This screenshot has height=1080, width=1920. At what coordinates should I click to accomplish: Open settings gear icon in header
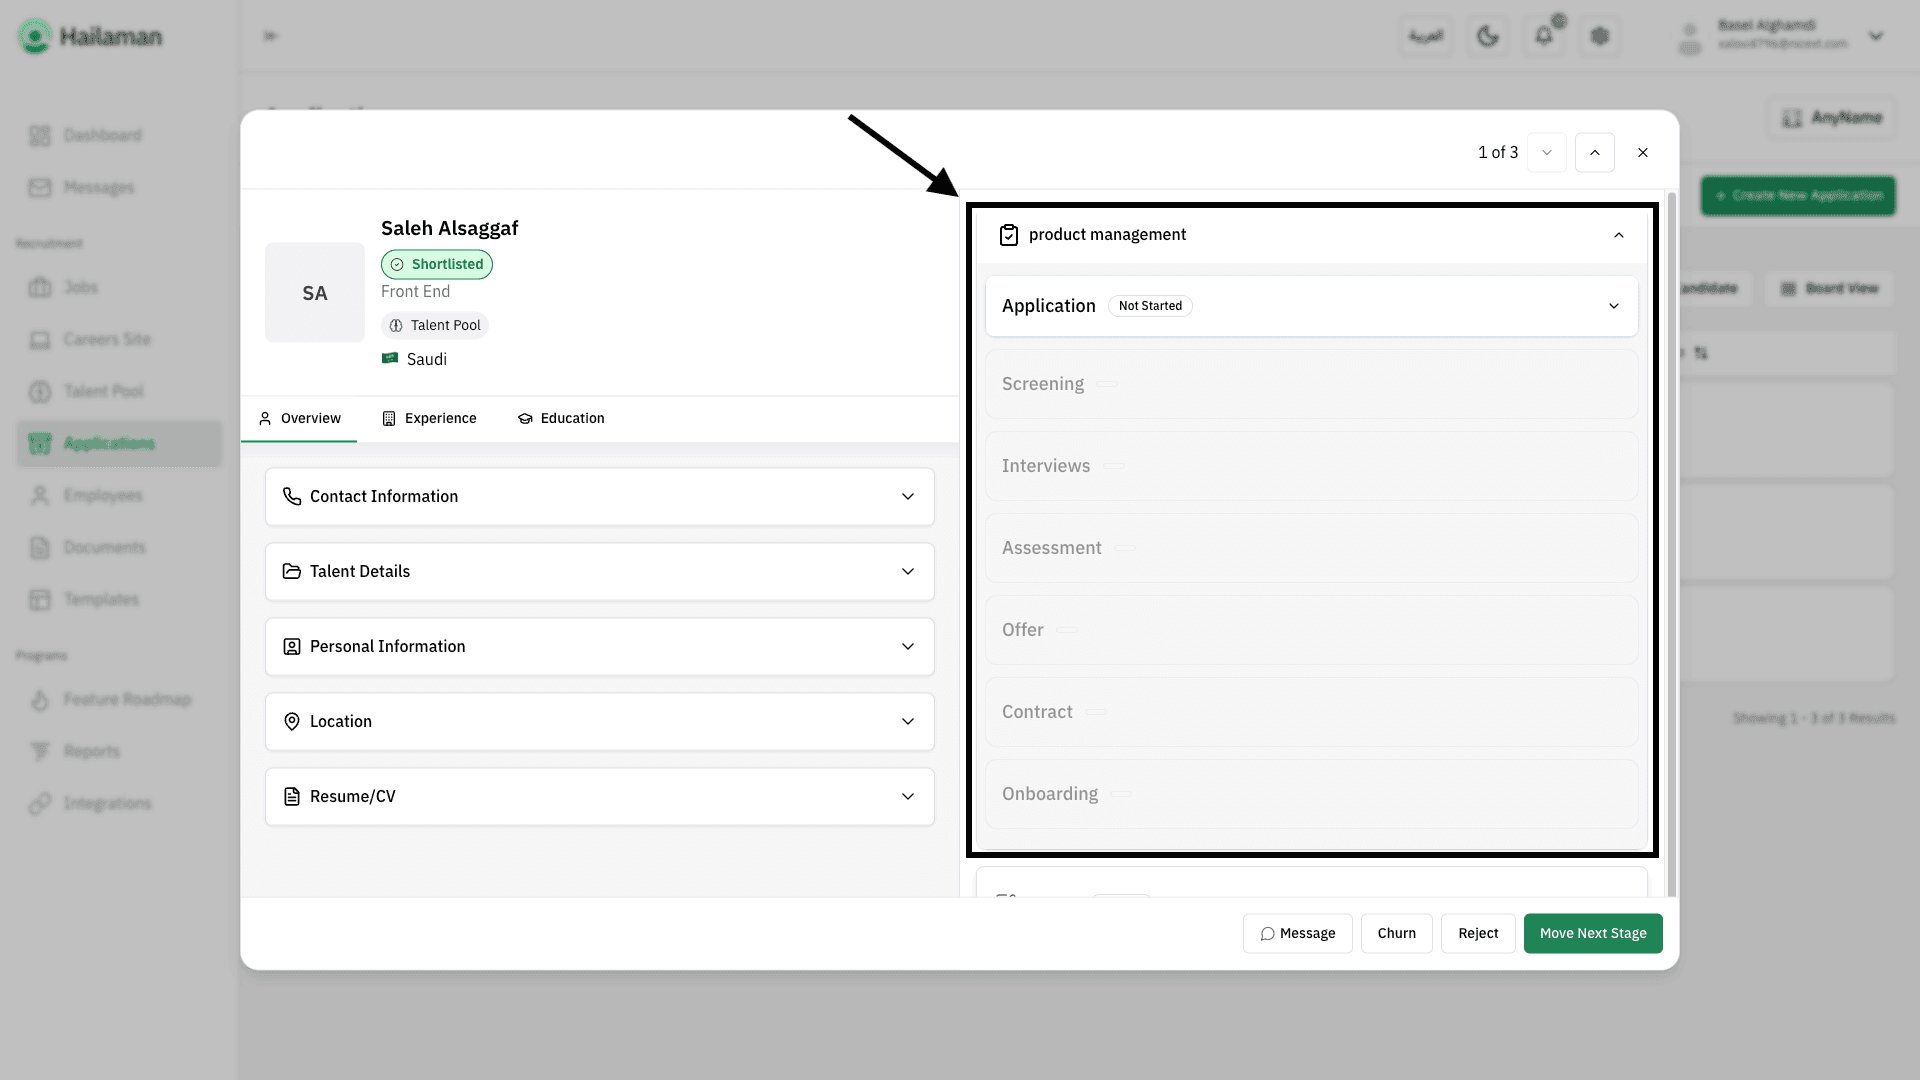[x=1600, y=36]
